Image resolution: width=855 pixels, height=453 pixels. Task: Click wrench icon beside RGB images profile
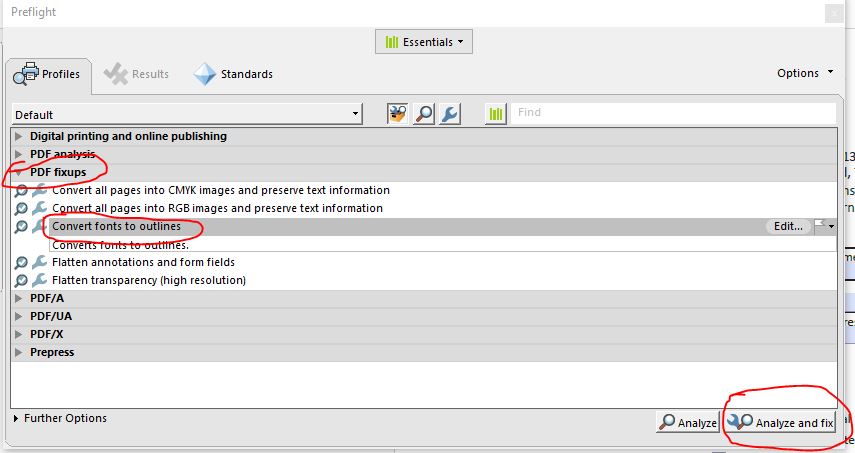(x=39, y=208)
